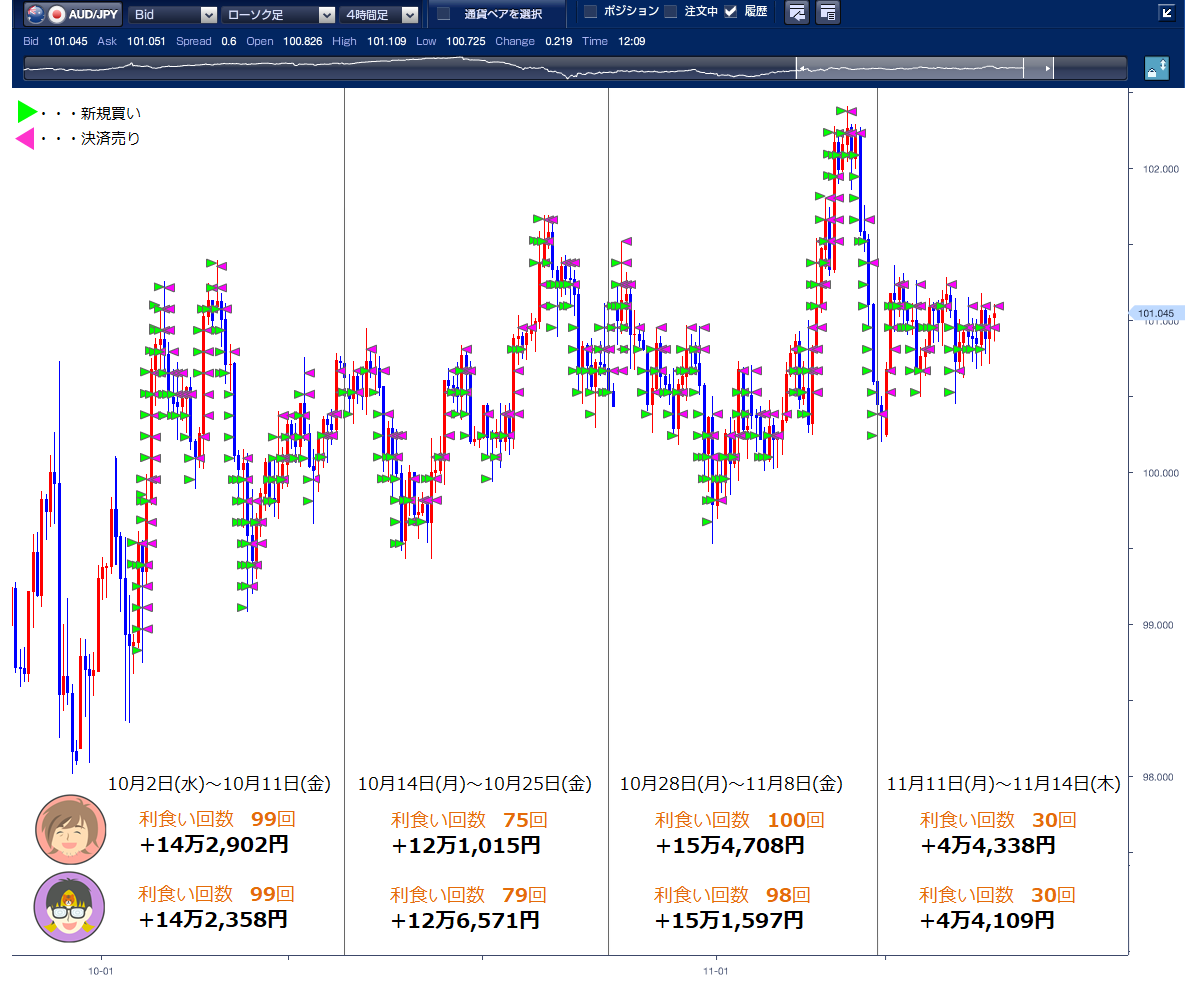Click the profit text +15万4,708円
The width and height of the screenshot is (1185, 990).
click(x=729, y=845)
